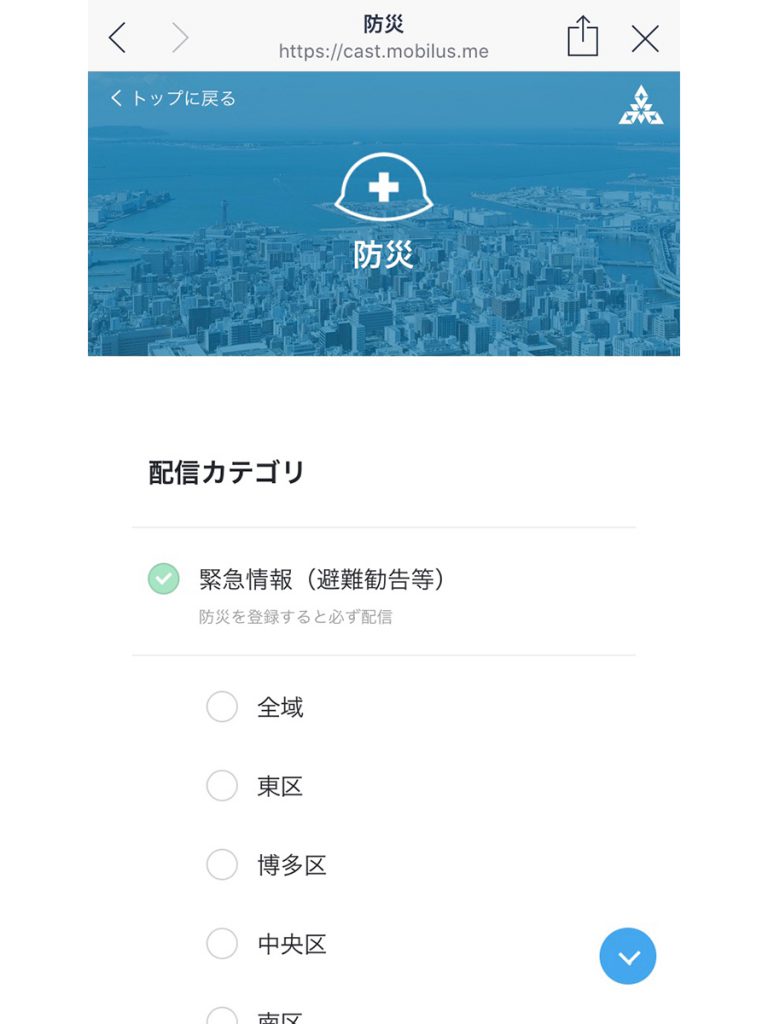Click the 防災 page title in header
This screenshot has width=768, height=1024.
pos(384,24)
